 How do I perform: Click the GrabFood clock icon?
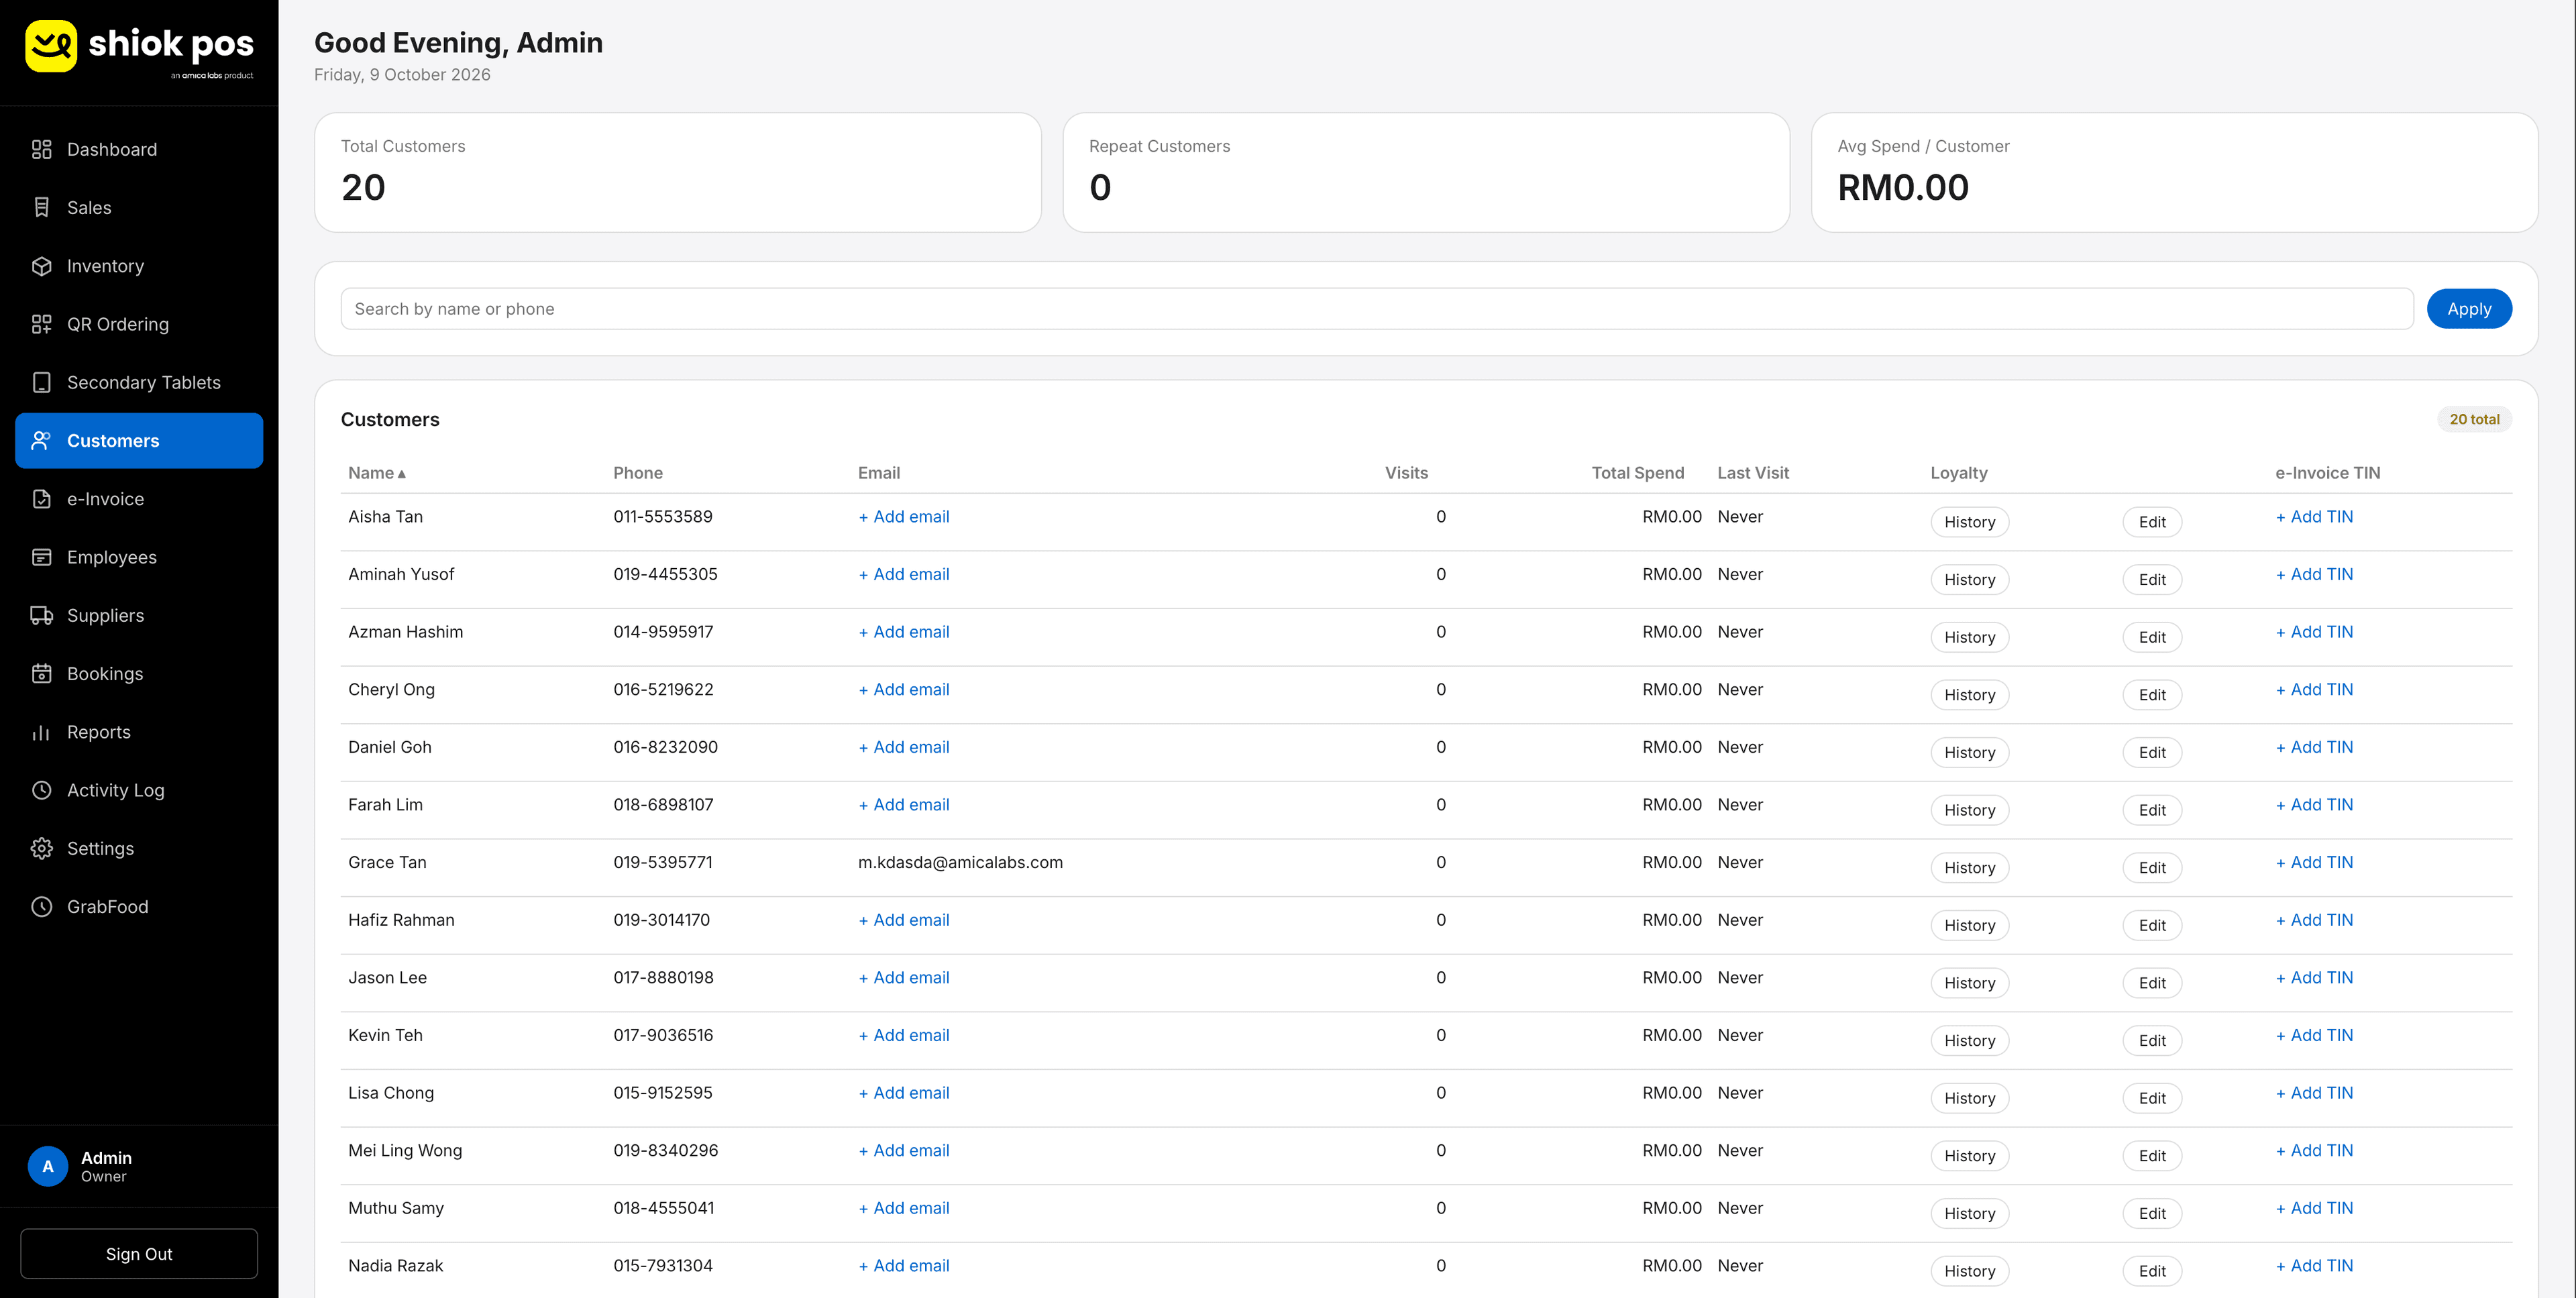(41, 906)
